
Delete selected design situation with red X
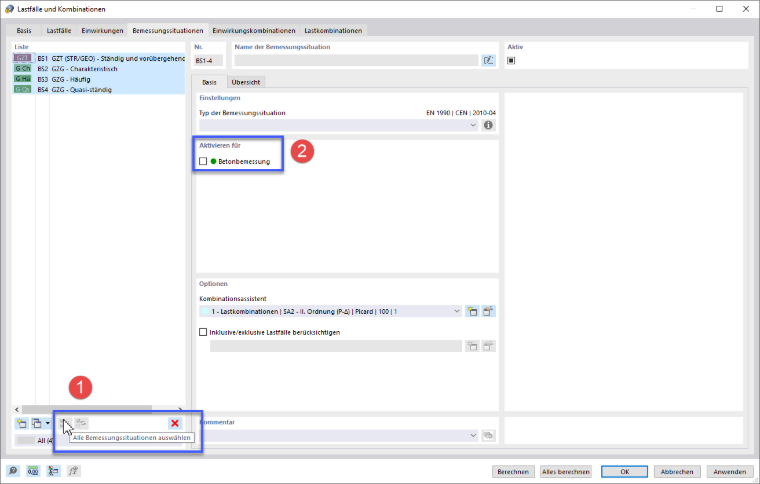pos(175,423)
